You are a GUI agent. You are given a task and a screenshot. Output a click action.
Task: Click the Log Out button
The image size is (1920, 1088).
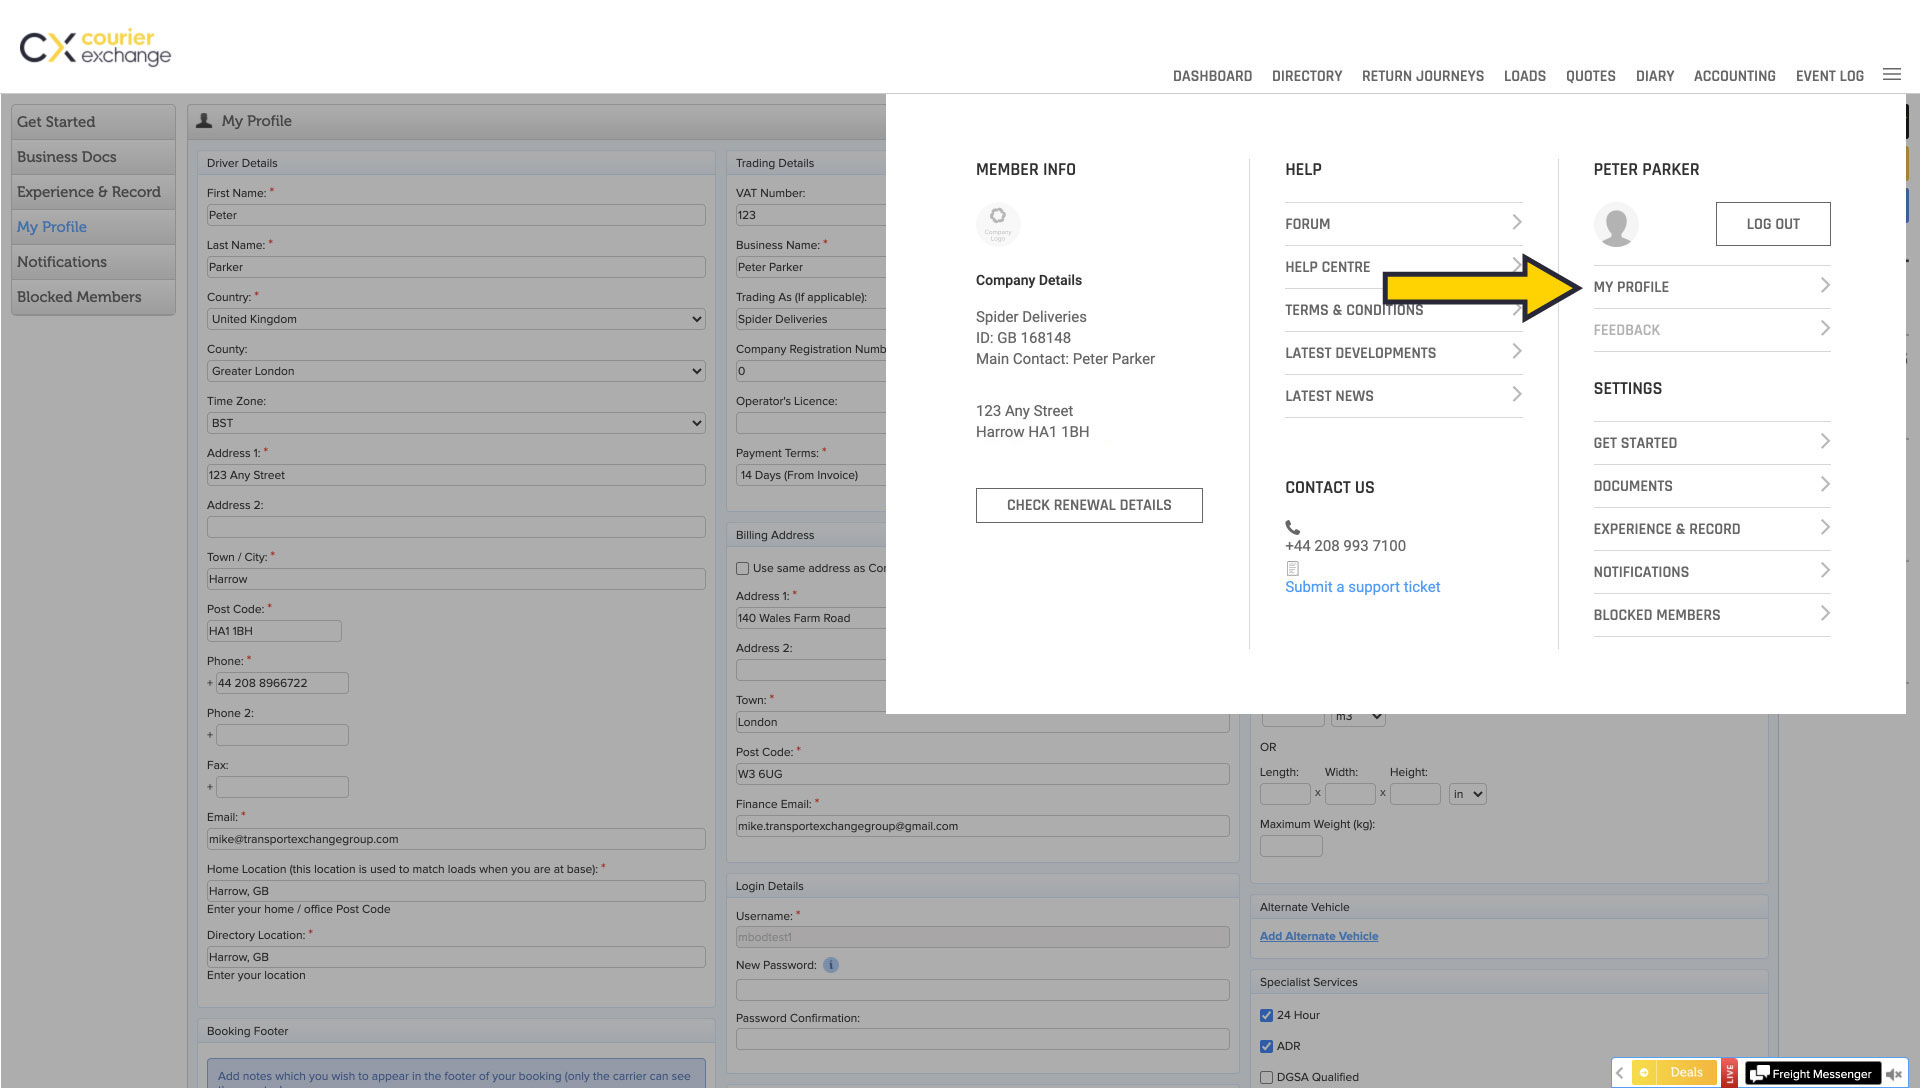(1772, 224)
